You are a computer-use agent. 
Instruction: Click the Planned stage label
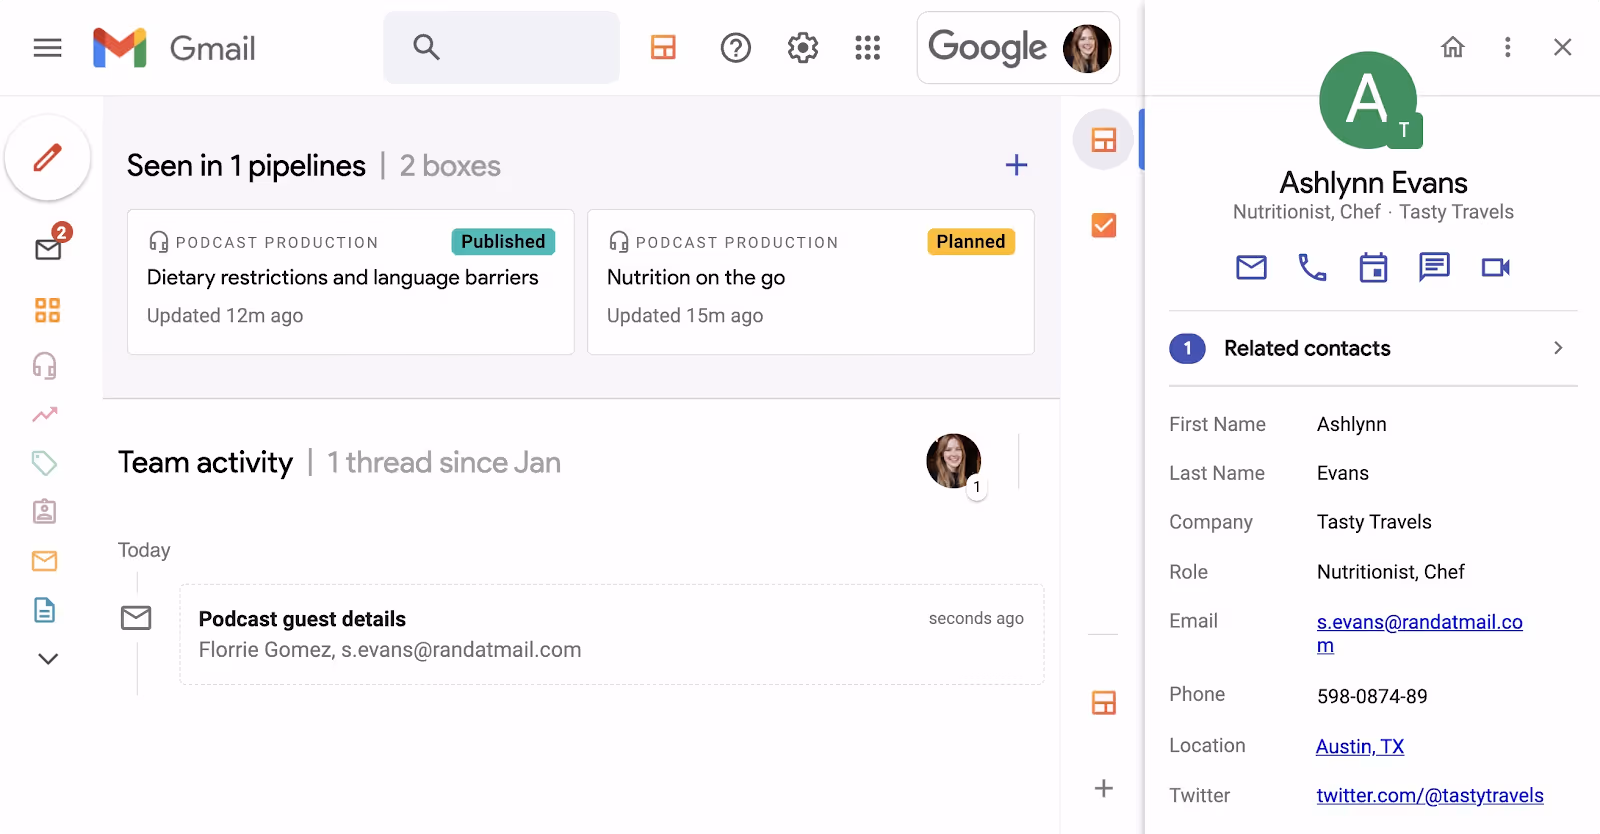click(971, 241)
